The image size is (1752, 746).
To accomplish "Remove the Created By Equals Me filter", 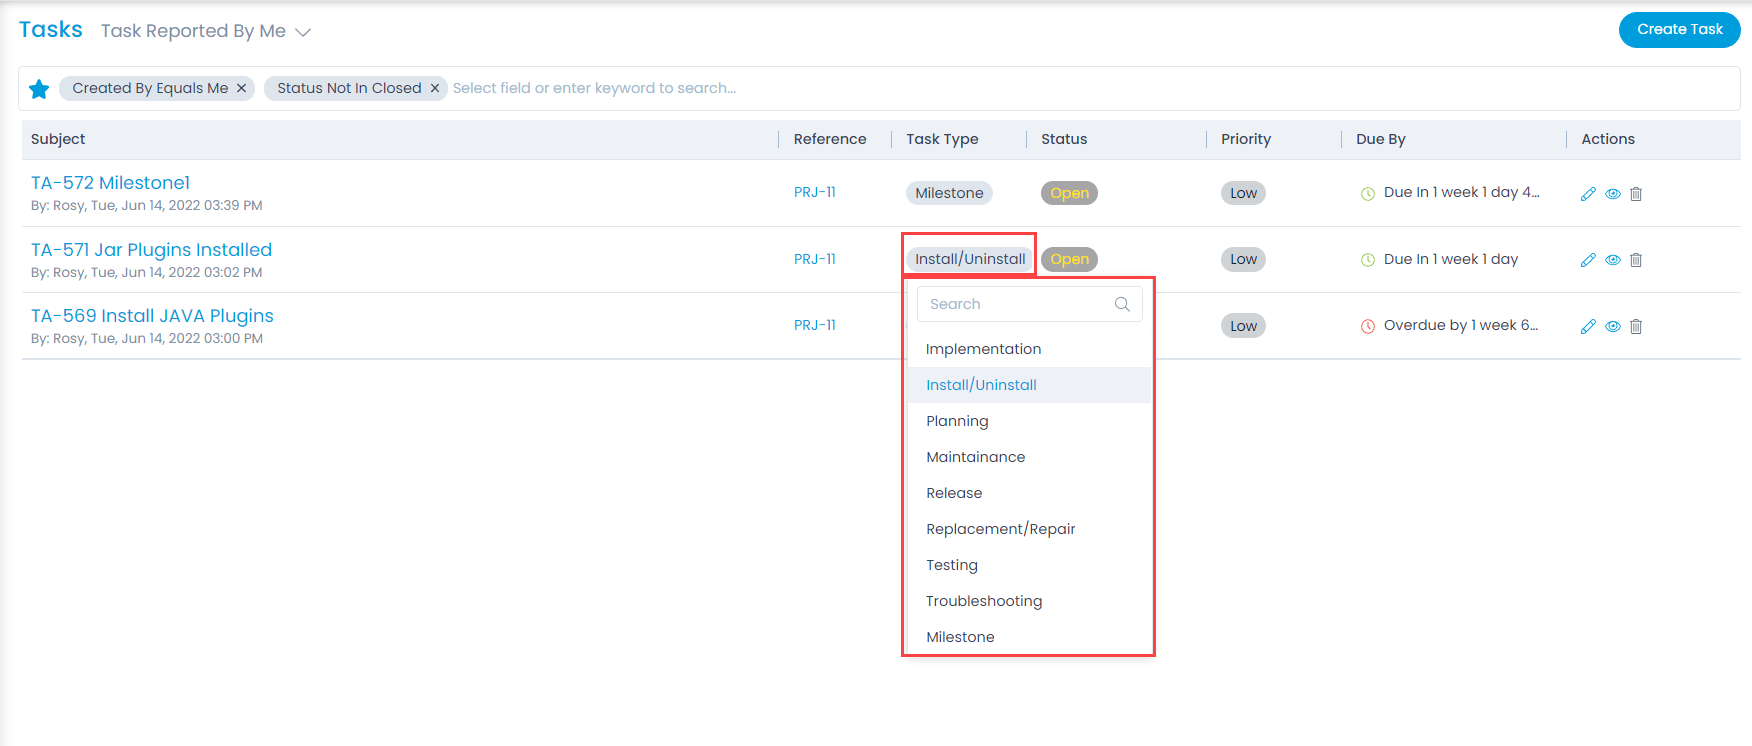I will [241, 88].
